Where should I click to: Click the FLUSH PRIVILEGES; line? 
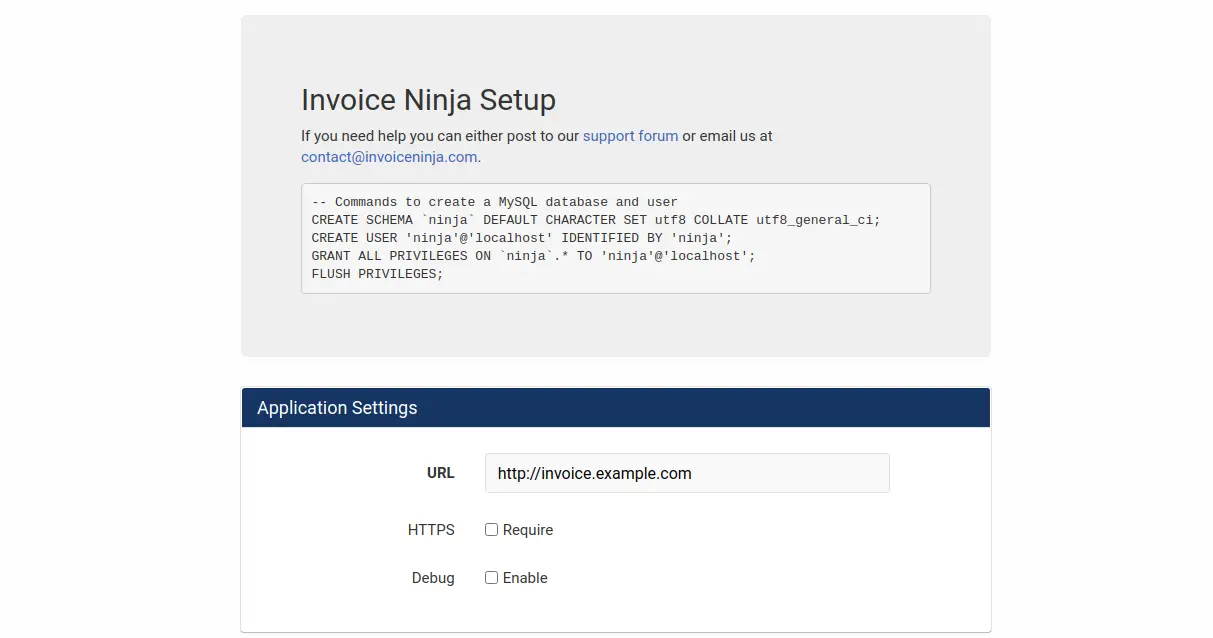[377, 274]
